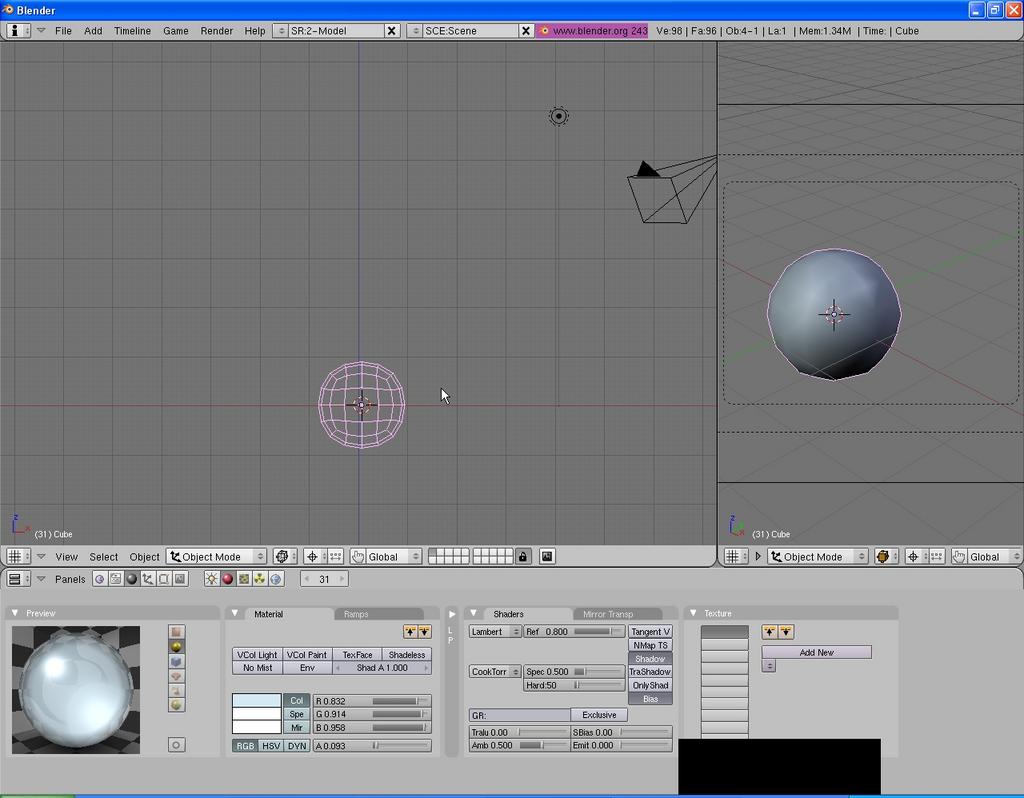The image size is (1024, 798).
Task: Toggle TexFace option
Action: 357,654
